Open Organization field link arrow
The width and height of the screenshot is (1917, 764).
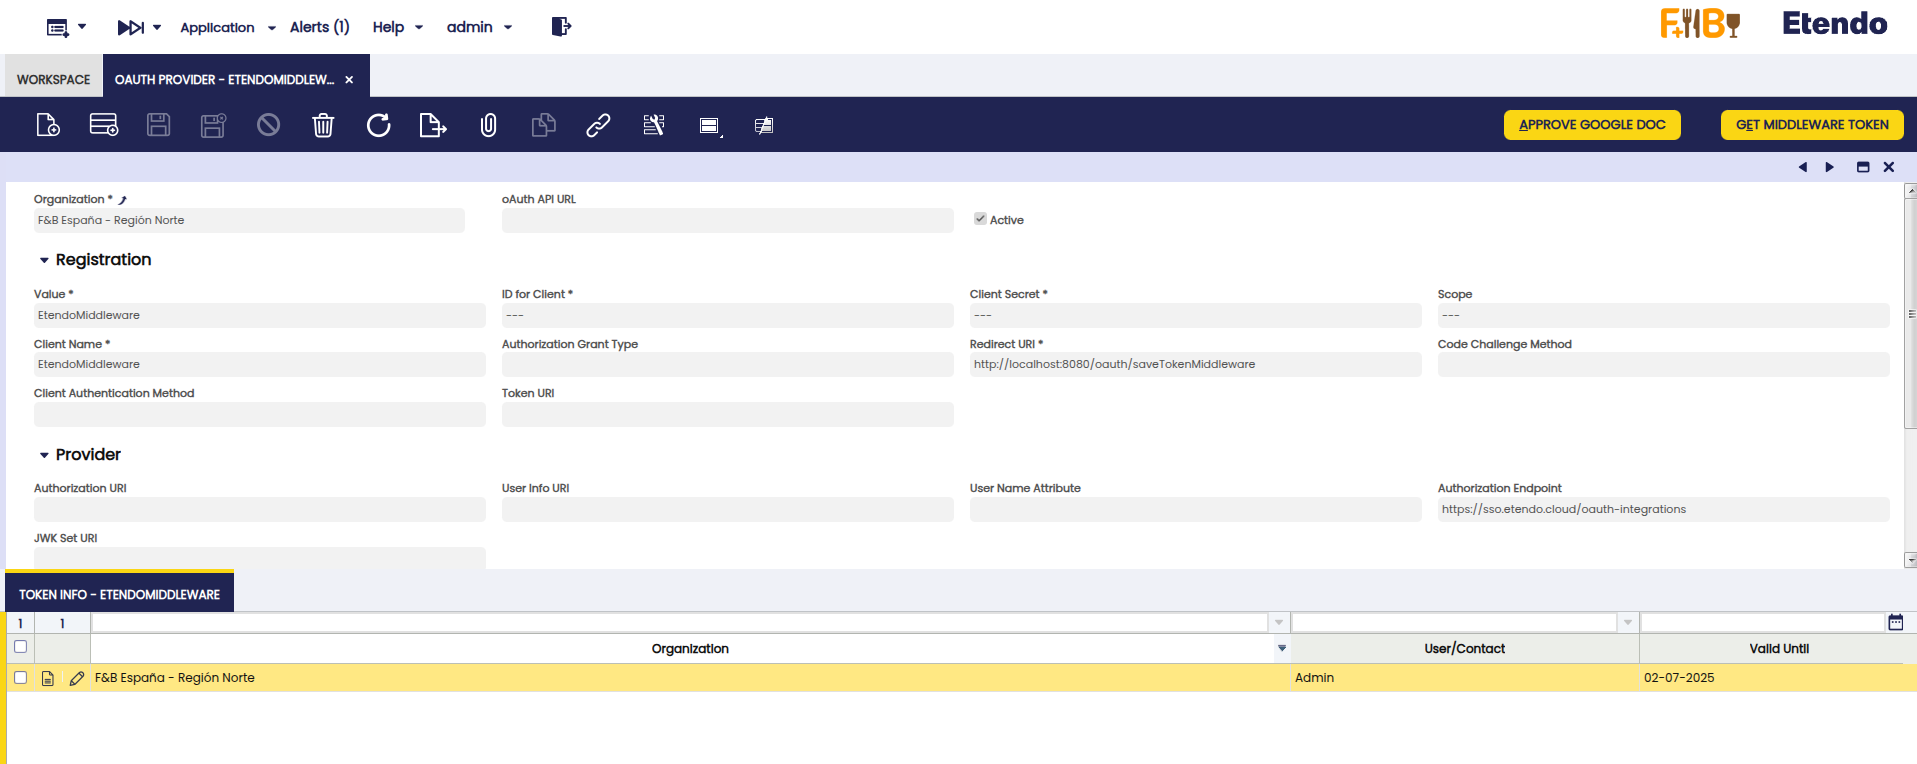click(x=123, y=200)
